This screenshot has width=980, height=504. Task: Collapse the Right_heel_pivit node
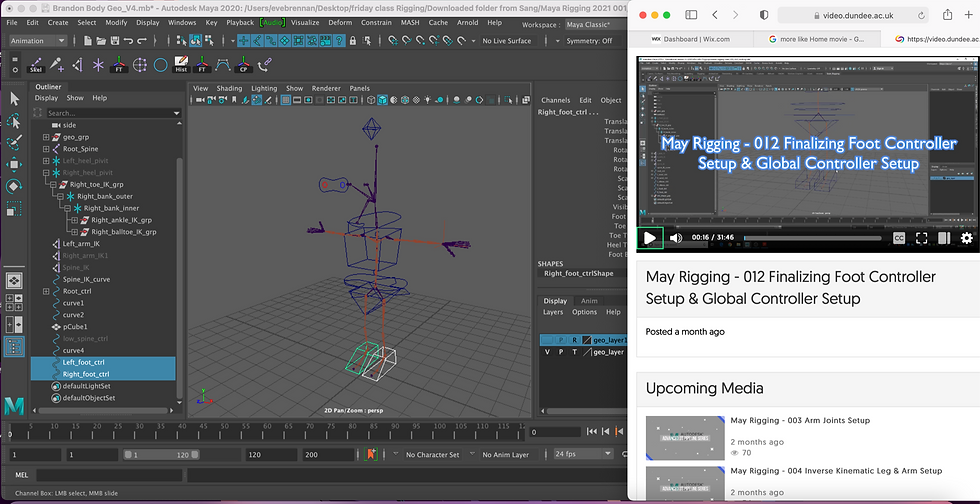46,173
